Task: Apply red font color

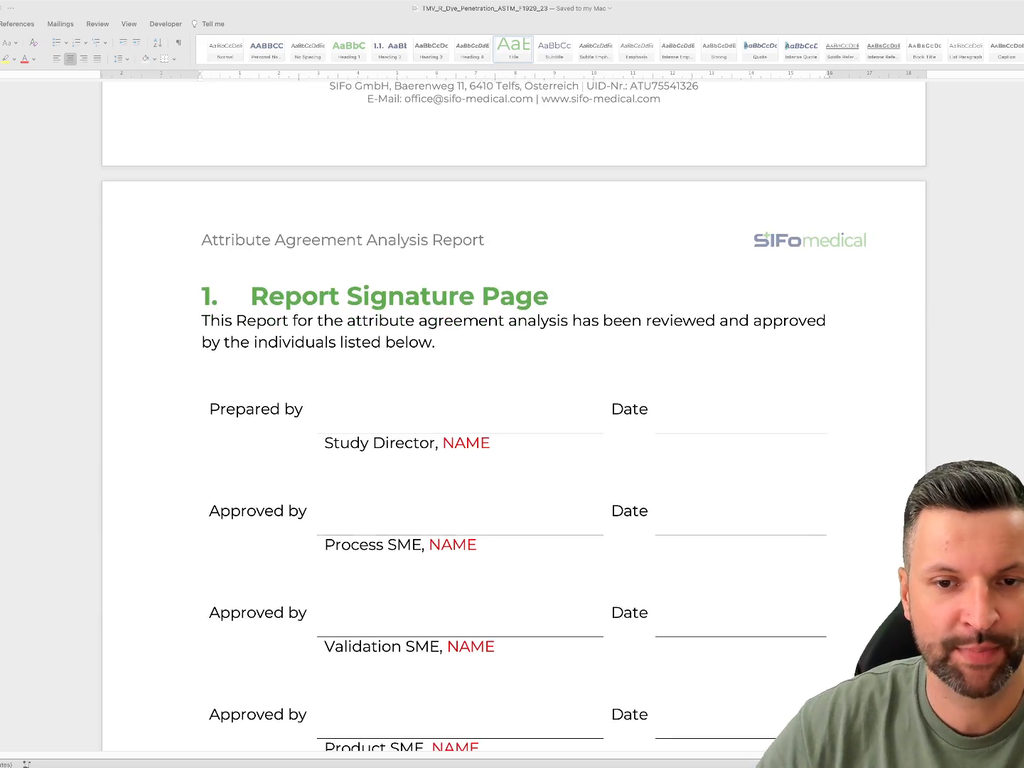Action: (x=25, y=59)
